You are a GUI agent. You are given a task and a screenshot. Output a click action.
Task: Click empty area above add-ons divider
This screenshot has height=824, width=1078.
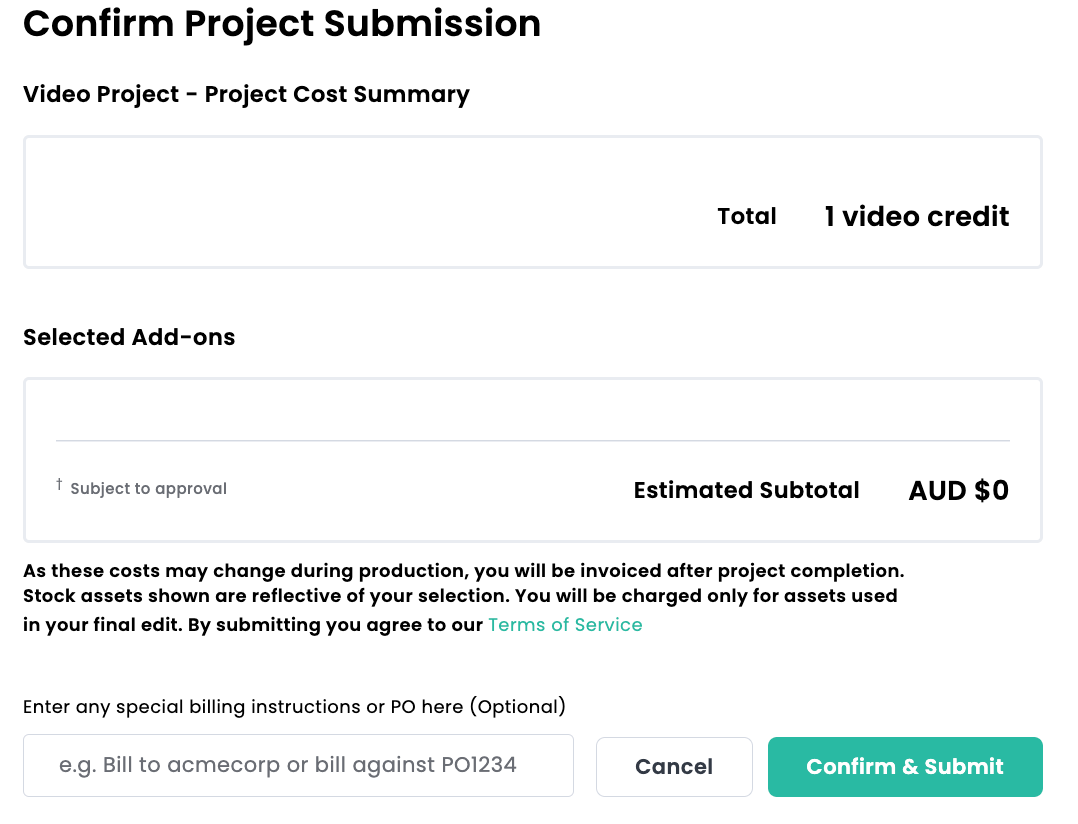(x=533, y=410)
